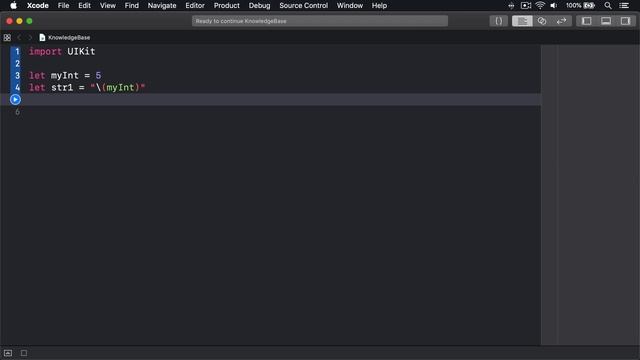Open the Navigate menu
Image resolution: width=640 pixels, height=360 pixels.
(162, 5)
